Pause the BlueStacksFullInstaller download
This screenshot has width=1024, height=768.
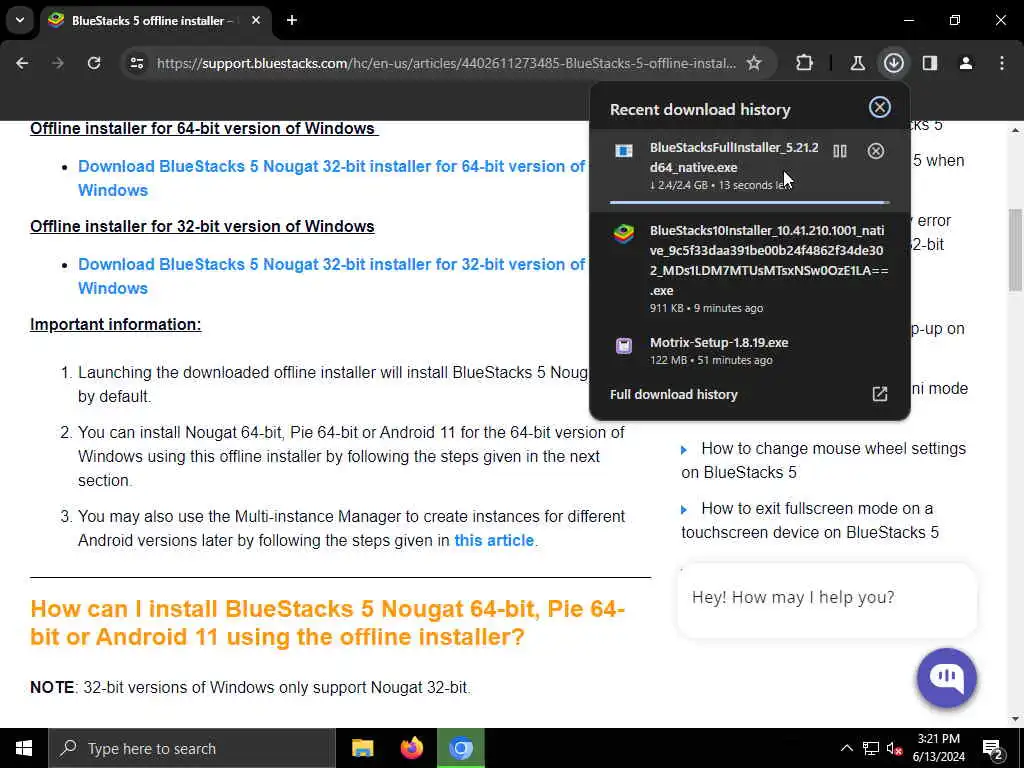coord(840,152)
